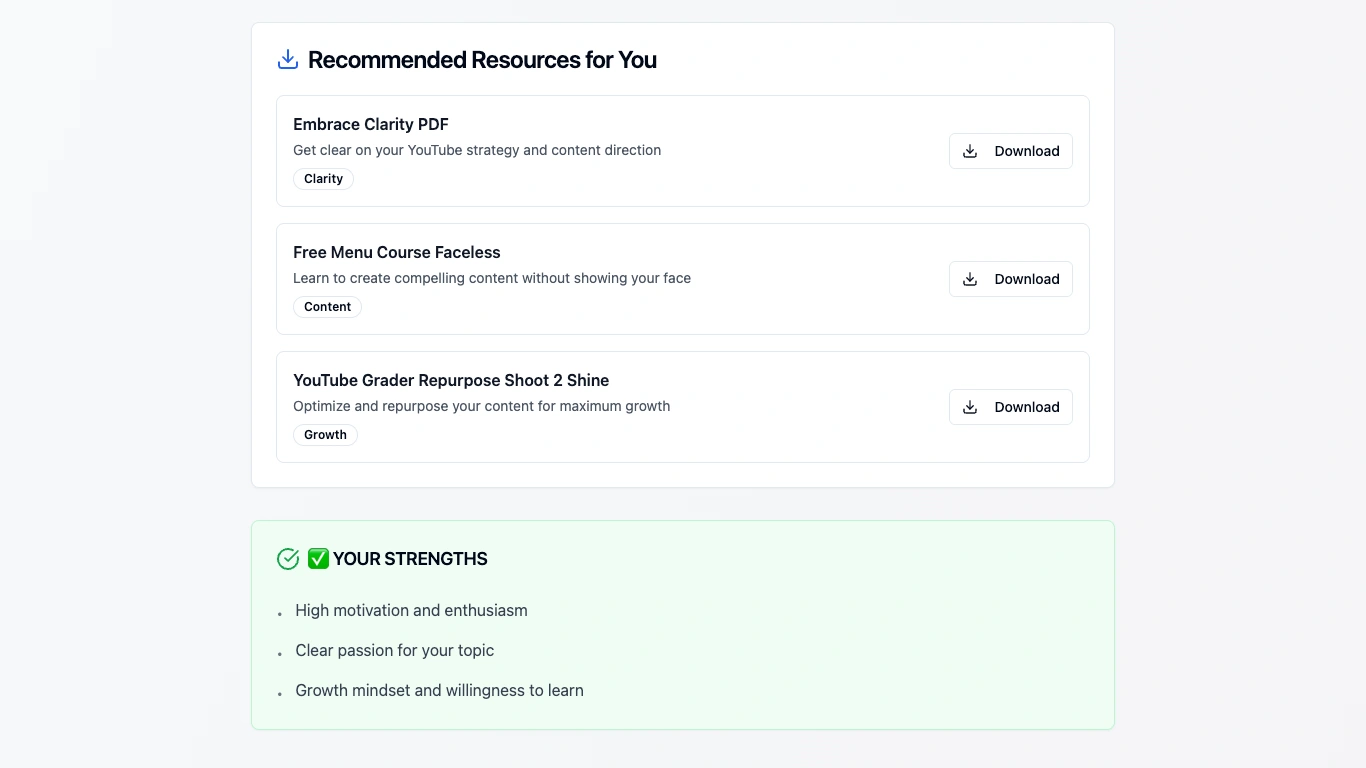Click download arrow icon for YouTube Grader resource
Image resolution: width=1366 pixels, height=768 pixels.
(x=970, y=407)
